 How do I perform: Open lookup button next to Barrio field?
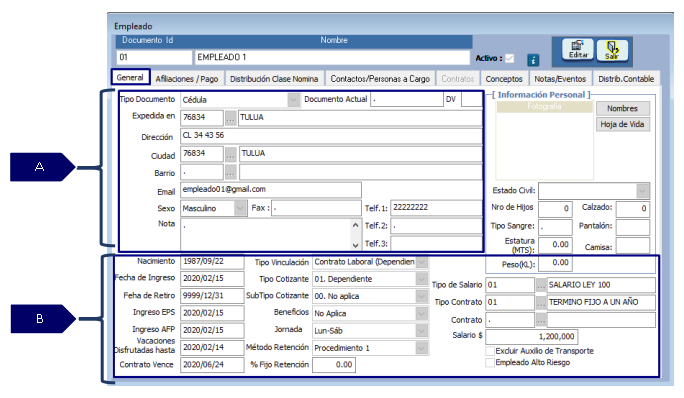(x=230, y=173)
